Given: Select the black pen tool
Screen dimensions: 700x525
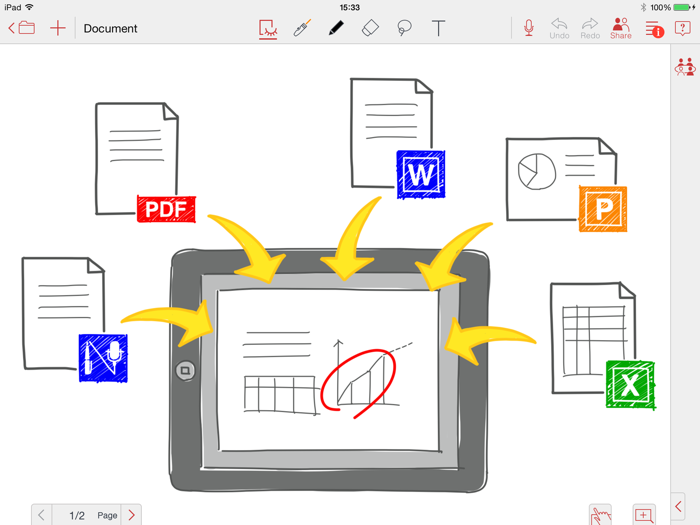Looking at the screenshot, I should [336, 28].
